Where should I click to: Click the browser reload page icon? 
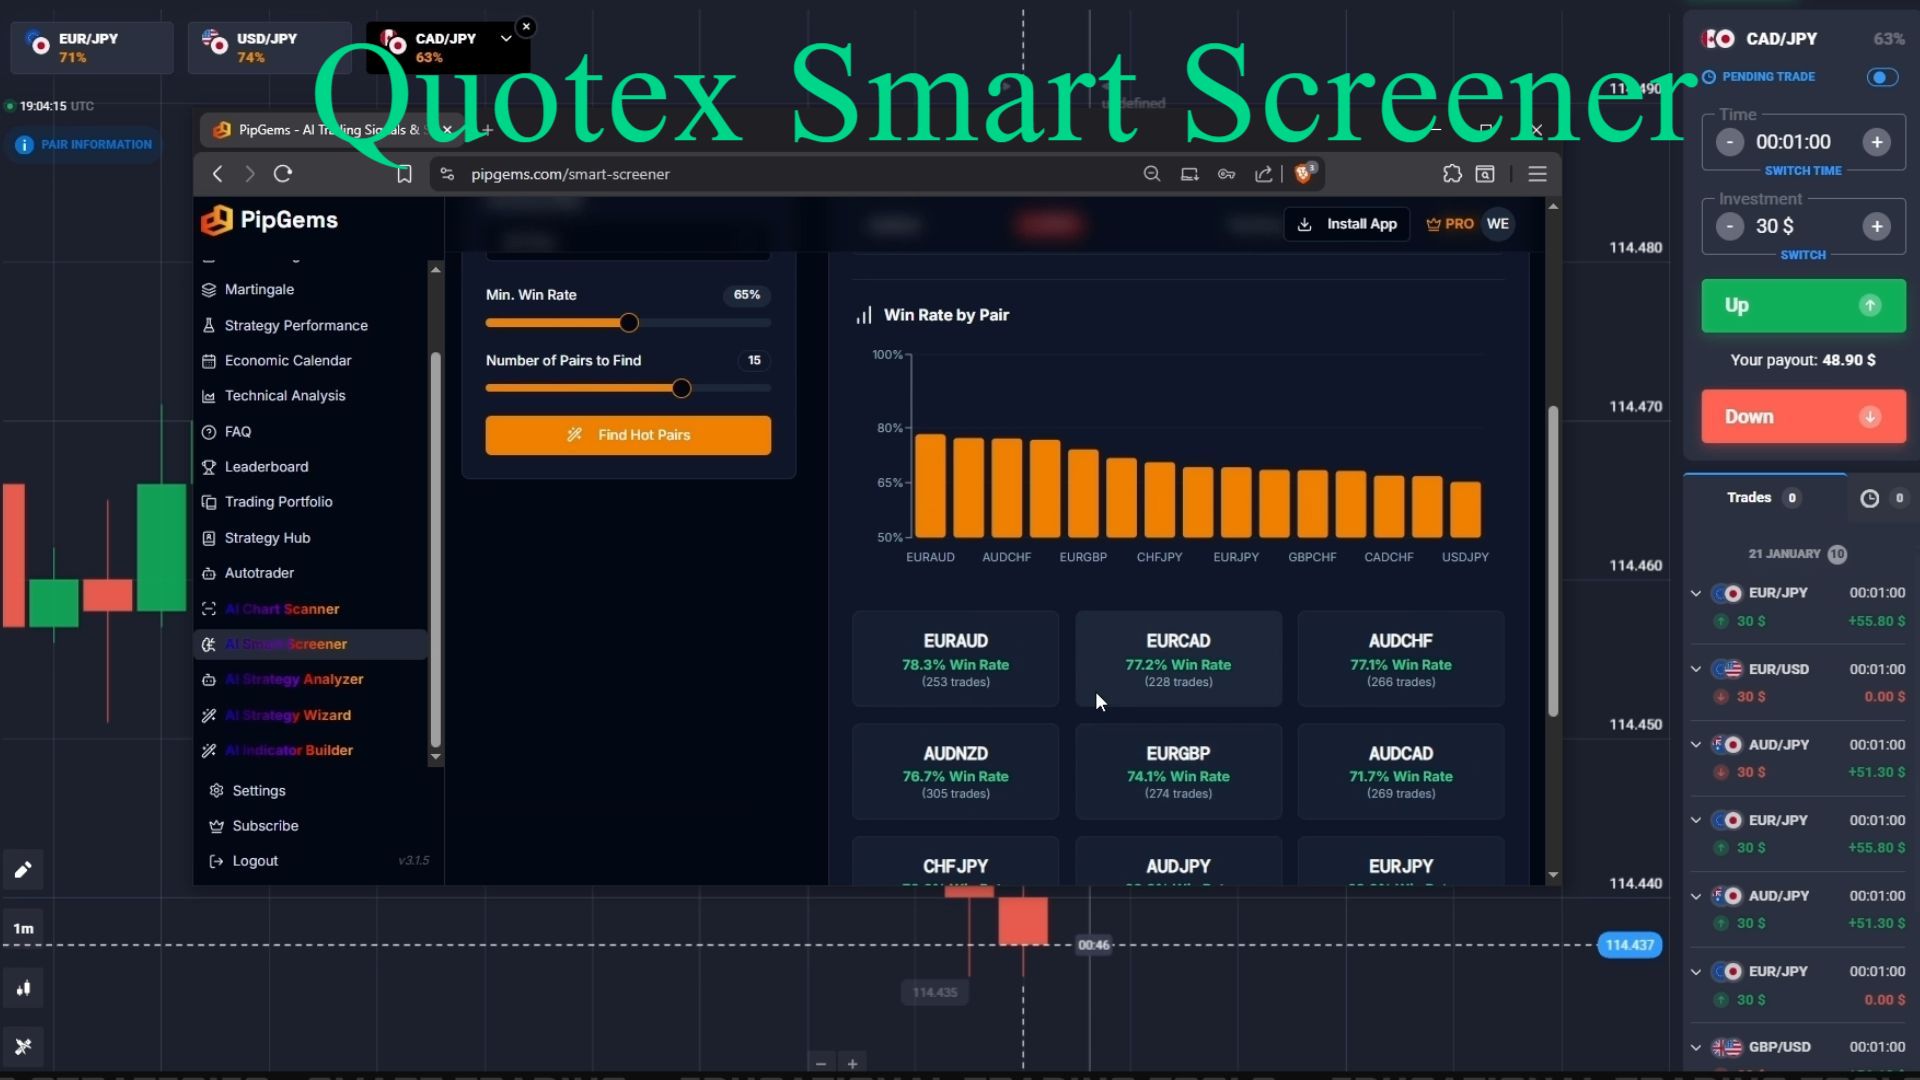283,174
